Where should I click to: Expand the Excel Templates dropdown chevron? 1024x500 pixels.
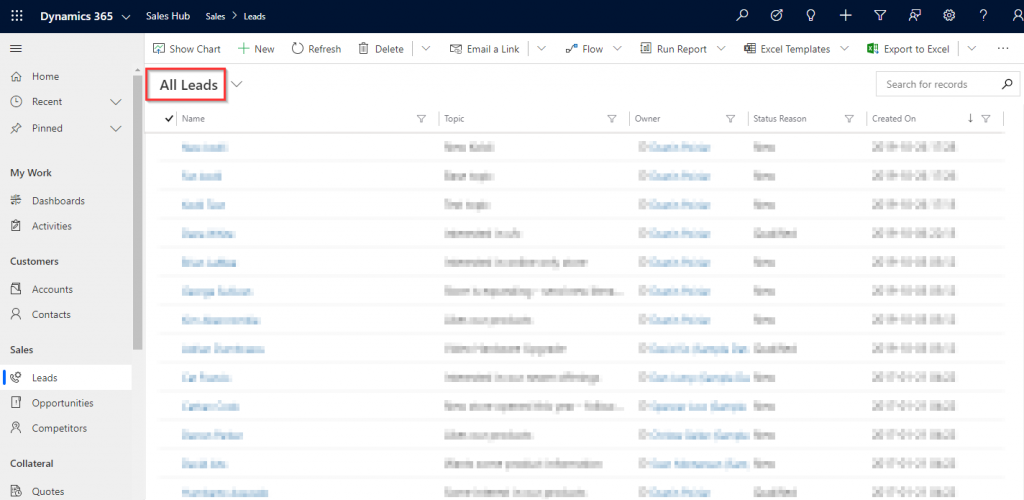click(x=844, y=49)
